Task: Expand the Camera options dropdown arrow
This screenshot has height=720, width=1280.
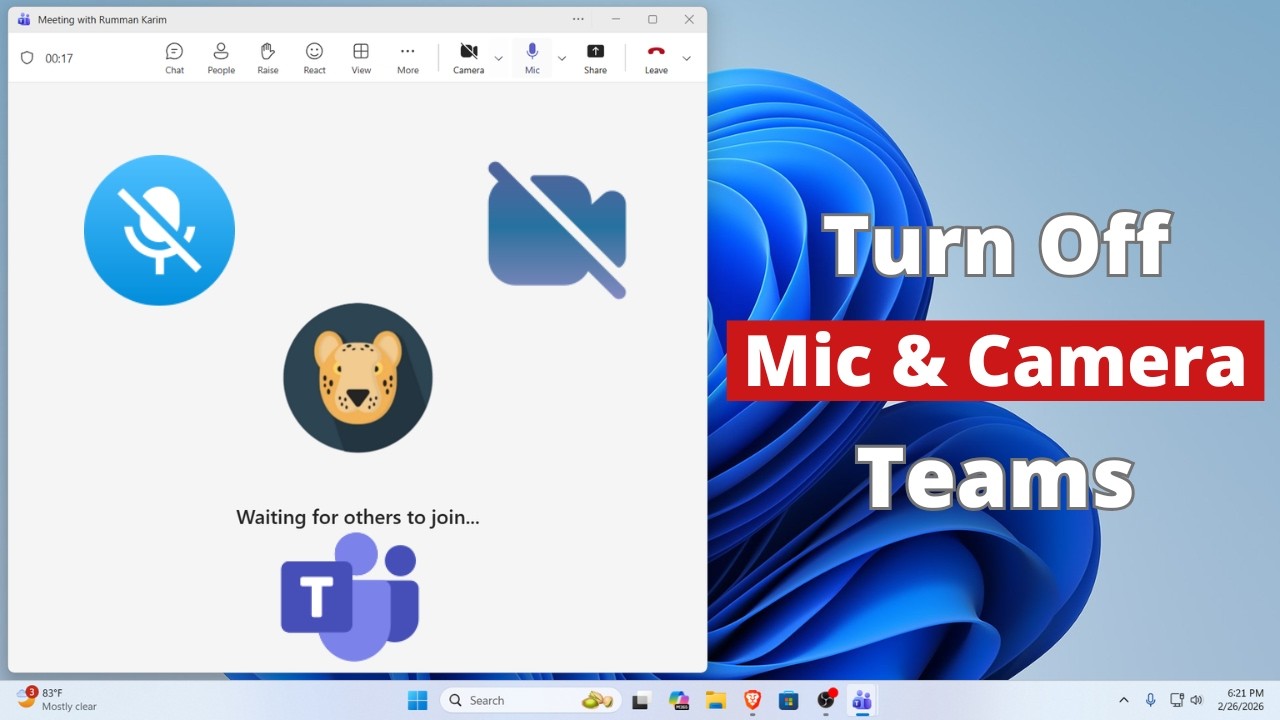Action: point(498,58)
